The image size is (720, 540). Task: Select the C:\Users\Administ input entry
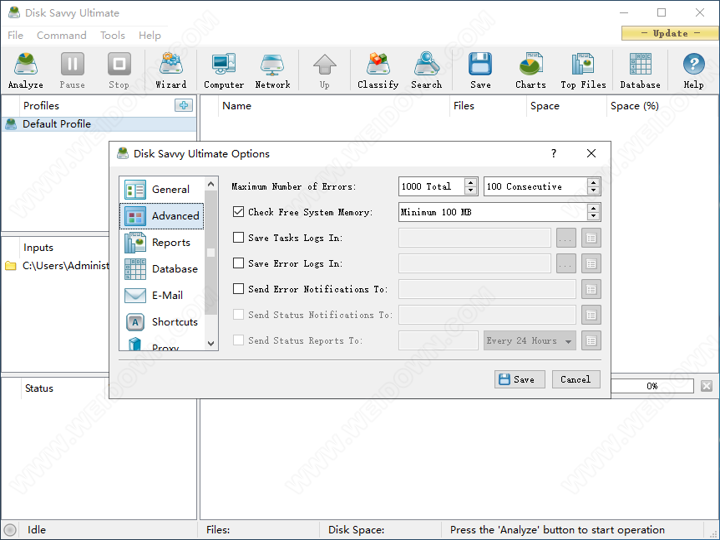[57, 265]
